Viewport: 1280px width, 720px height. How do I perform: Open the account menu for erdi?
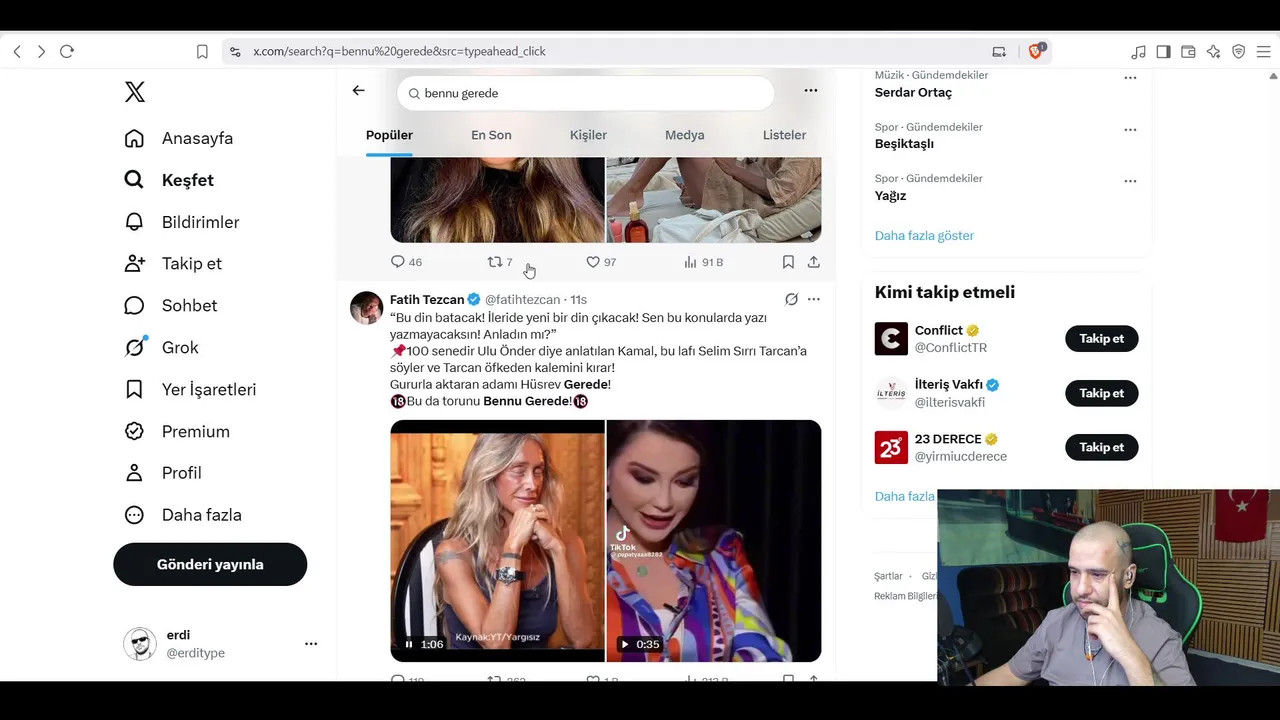(x=222, y=644)
